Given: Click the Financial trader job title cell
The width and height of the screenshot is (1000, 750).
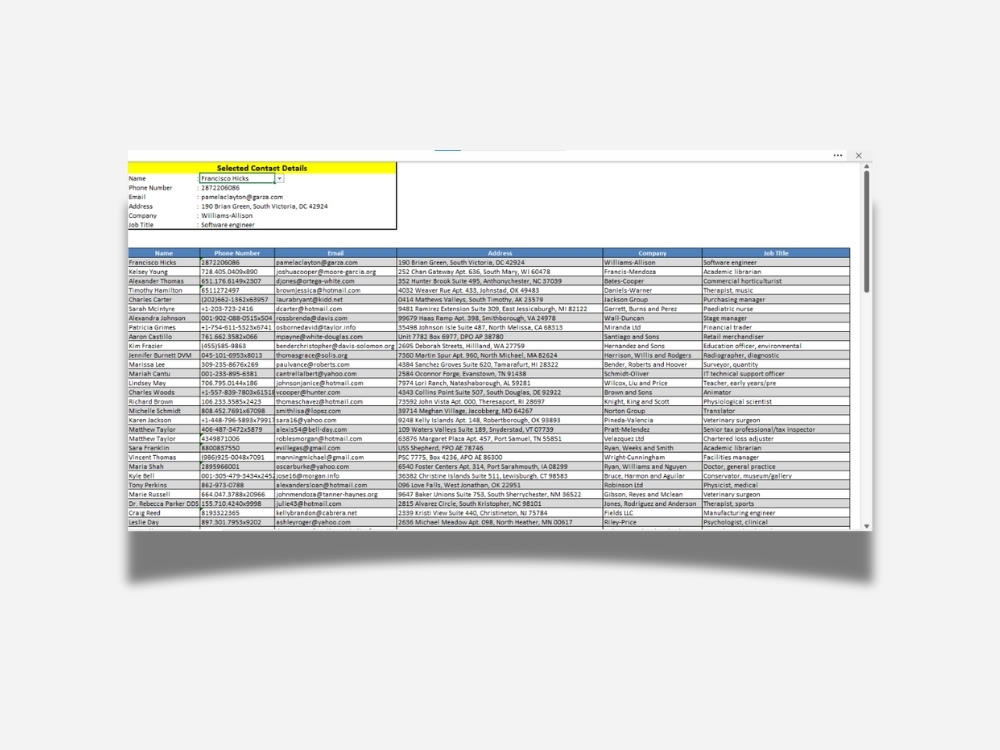Looking at the screenshot, I should coord(776,327).
